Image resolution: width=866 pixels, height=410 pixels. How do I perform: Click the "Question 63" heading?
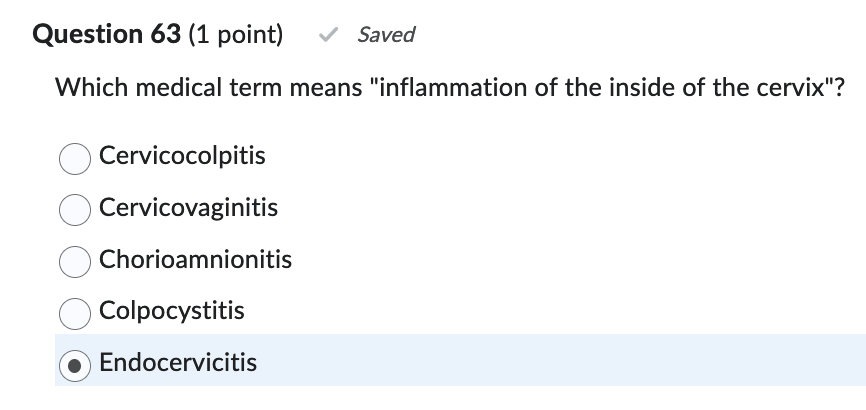[x=100, y=35]
